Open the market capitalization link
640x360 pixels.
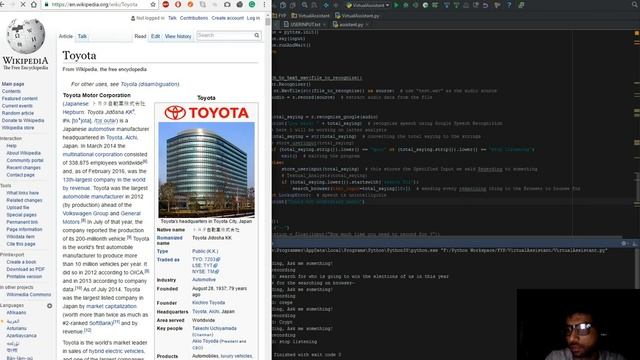click(x=111, y=306)
